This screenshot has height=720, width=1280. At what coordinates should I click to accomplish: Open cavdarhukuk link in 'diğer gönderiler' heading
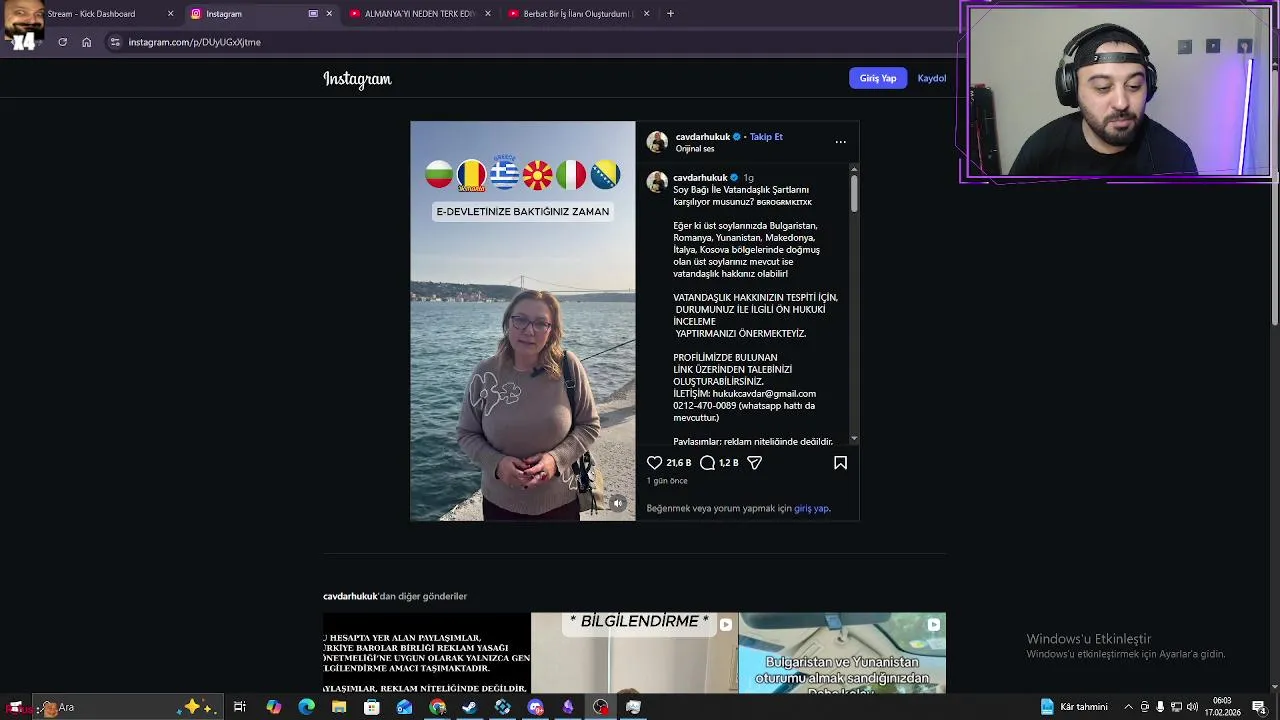(350, 596)
